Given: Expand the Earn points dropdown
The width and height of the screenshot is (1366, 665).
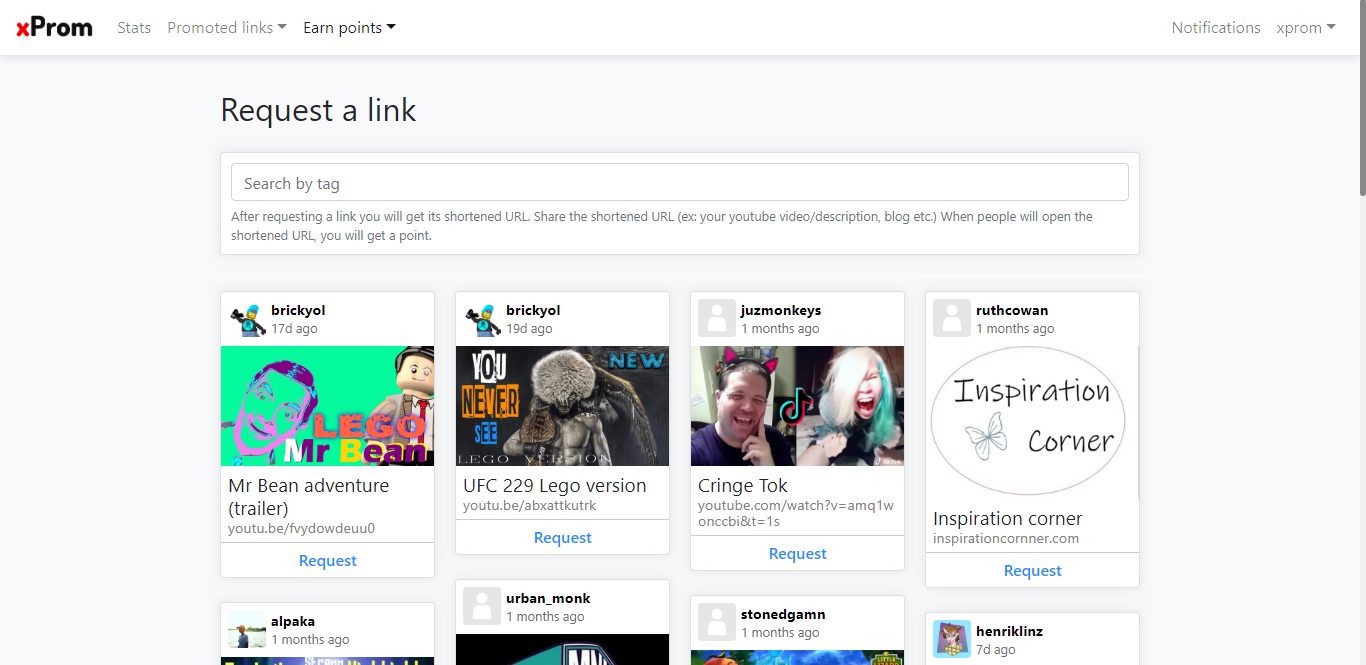Looking at the screenshot, I should (349, 28).
